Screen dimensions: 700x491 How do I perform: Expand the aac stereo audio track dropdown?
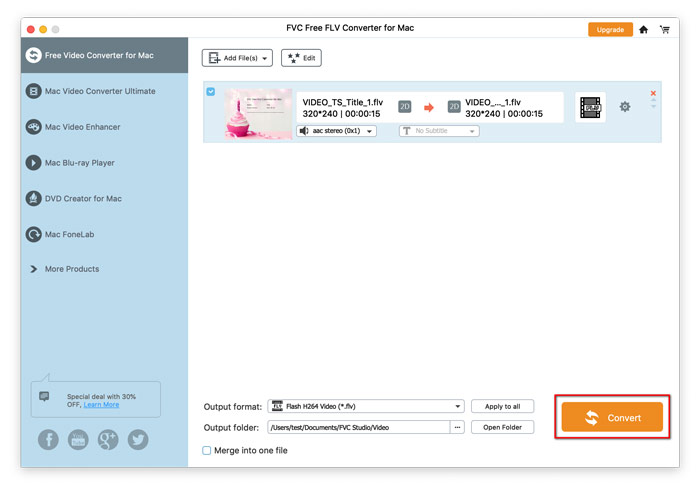pos(336,131)
